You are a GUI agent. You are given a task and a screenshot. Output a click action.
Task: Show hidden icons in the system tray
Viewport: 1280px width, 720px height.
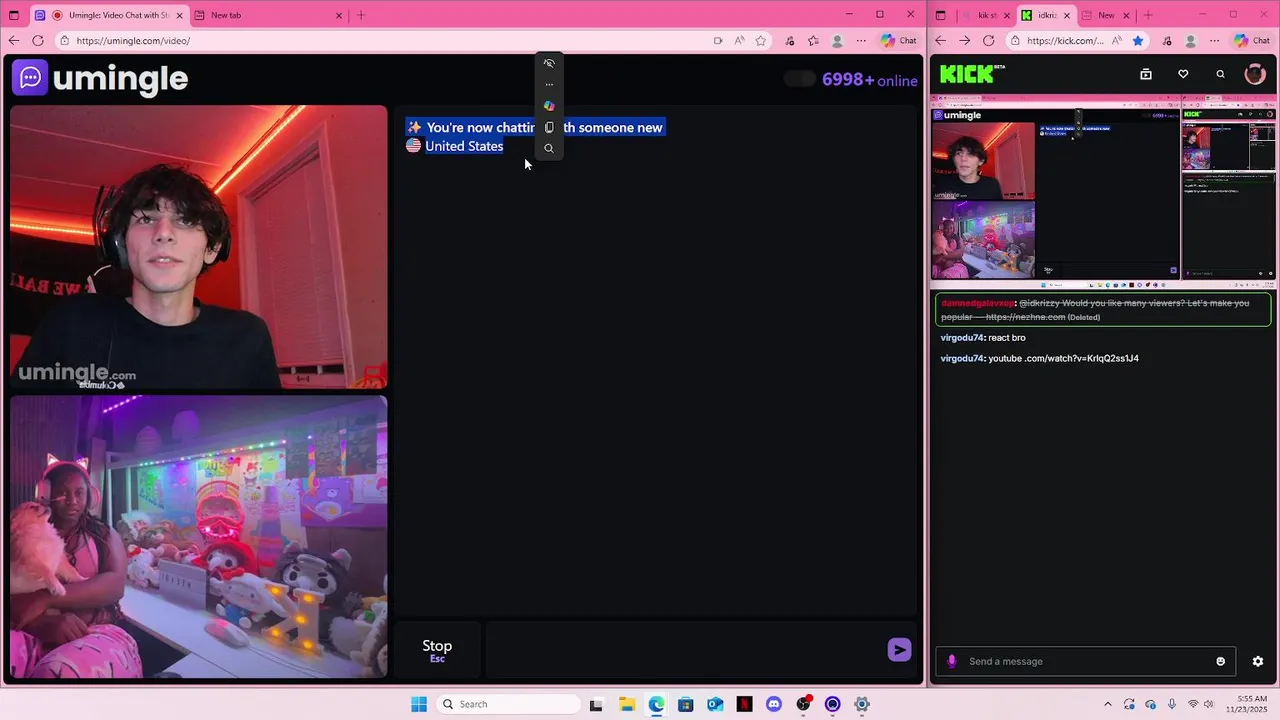(1107, 704)
